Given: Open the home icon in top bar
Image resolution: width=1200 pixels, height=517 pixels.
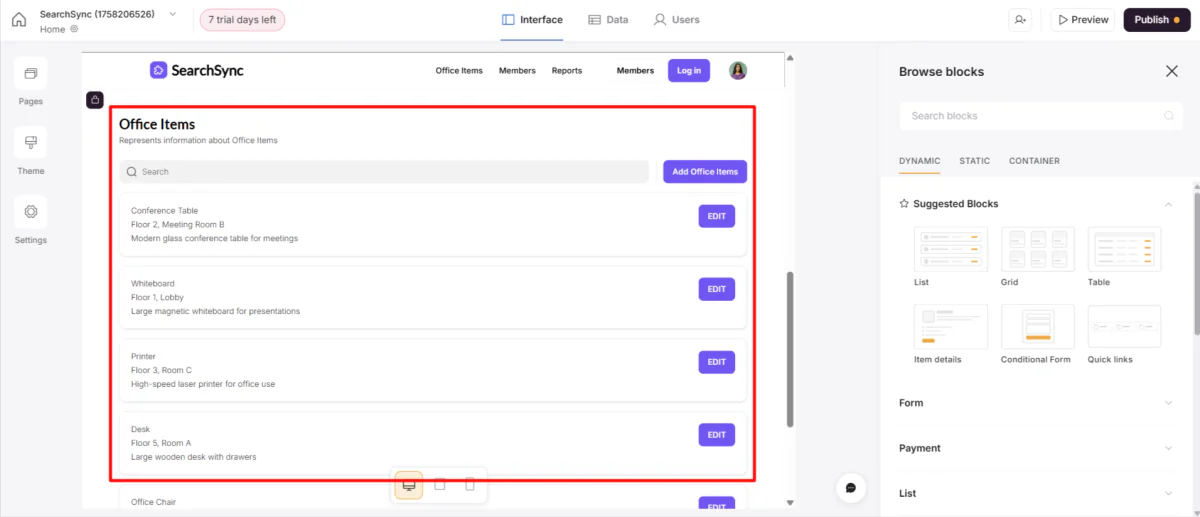Looking at the screenshot, I should click(19, 20).
